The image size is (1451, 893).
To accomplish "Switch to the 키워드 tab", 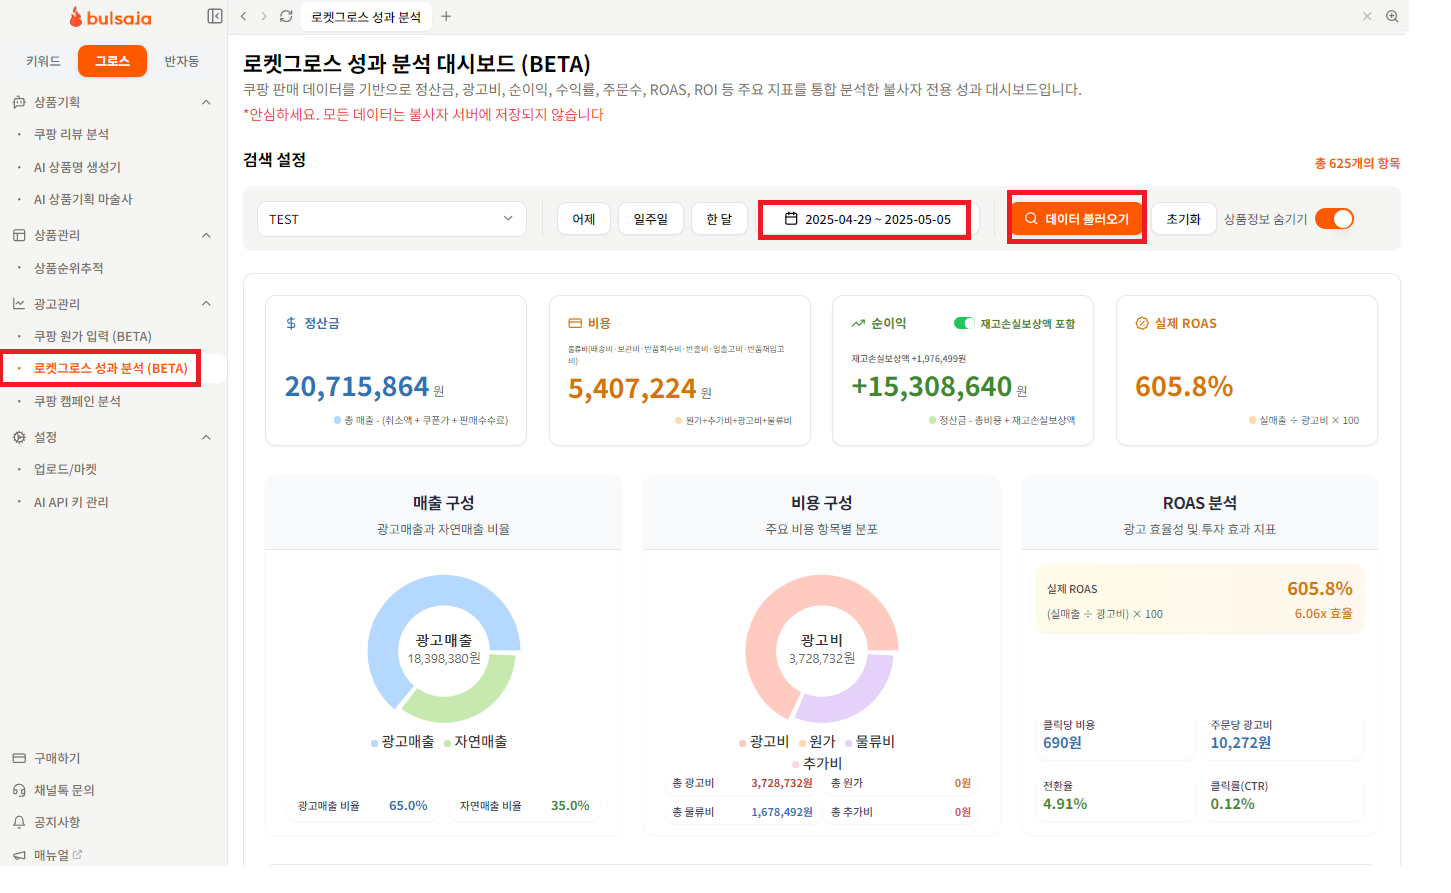I will click(43, 61).
